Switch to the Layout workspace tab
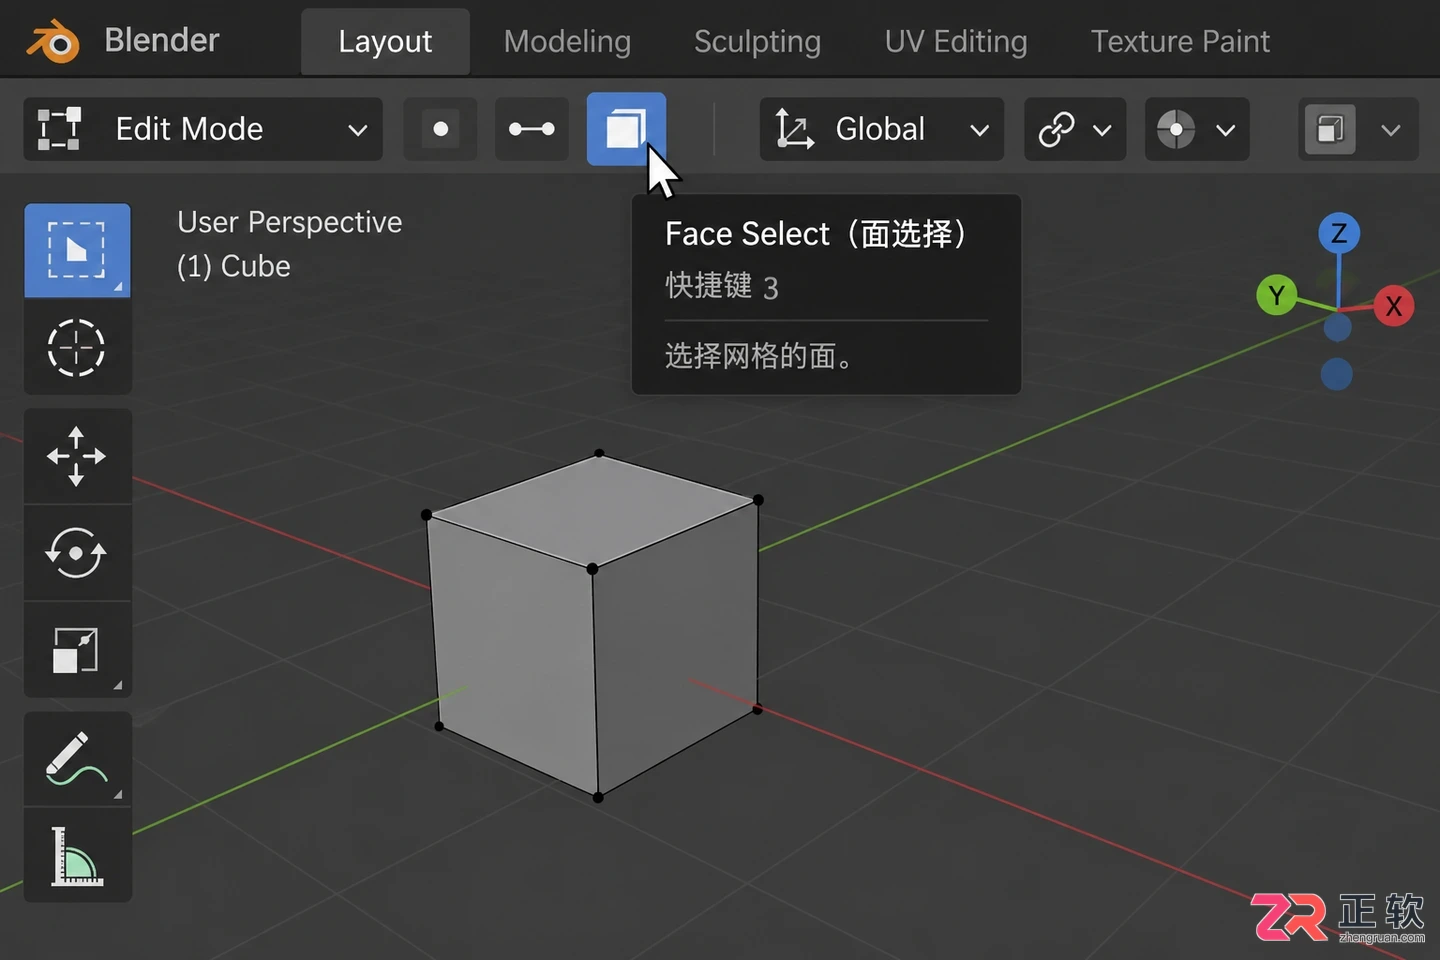Screen dimensions: 1440x960 coord(385,42)
